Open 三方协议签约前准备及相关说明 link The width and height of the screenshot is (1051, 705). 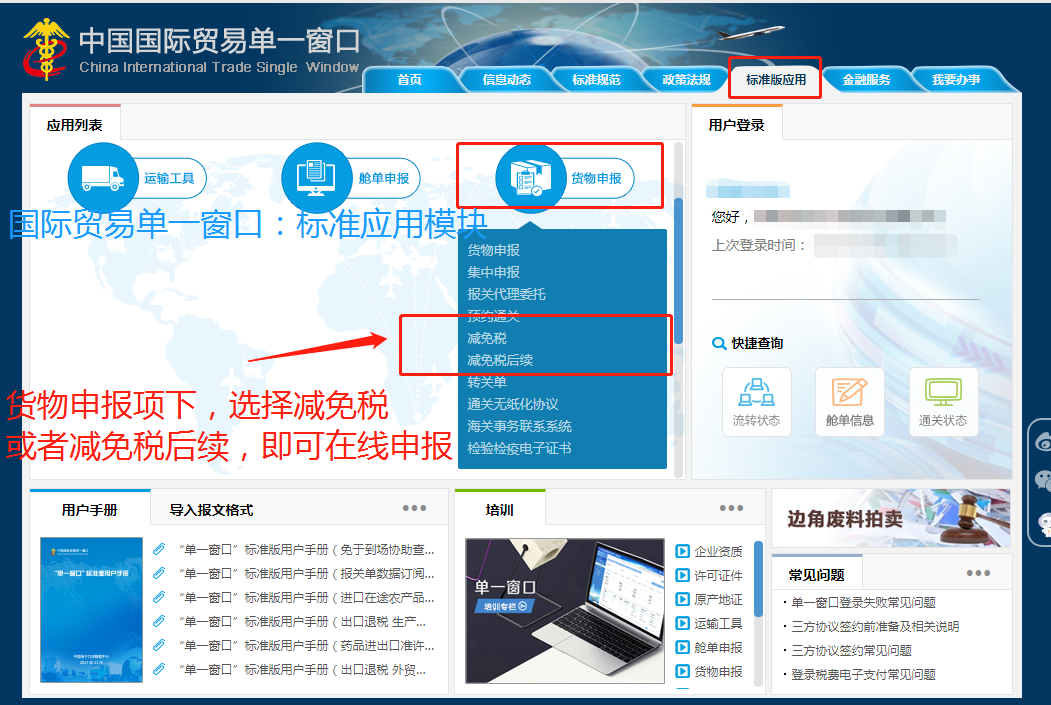875,627
